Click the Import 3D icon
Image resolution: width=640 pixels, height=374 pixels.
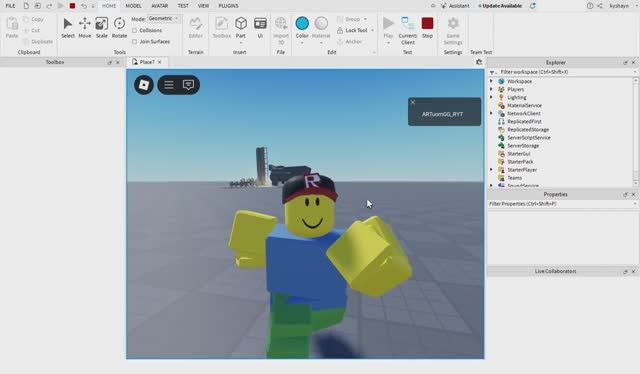281,24
